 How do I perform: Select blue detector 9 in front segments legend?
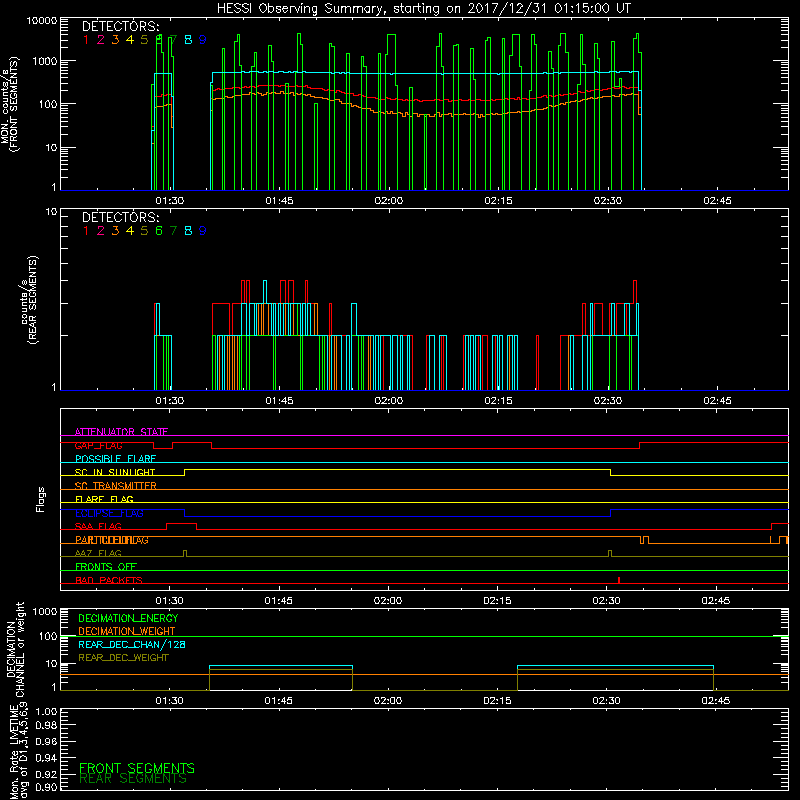(x=203, y=39)
